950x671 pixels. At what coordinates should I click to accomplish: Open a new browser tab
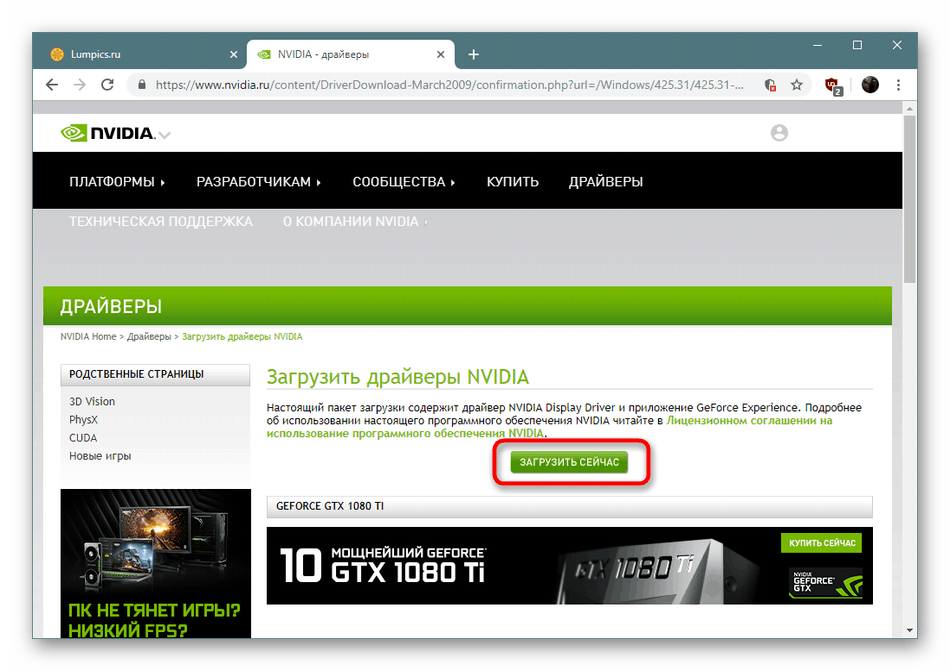474,55
